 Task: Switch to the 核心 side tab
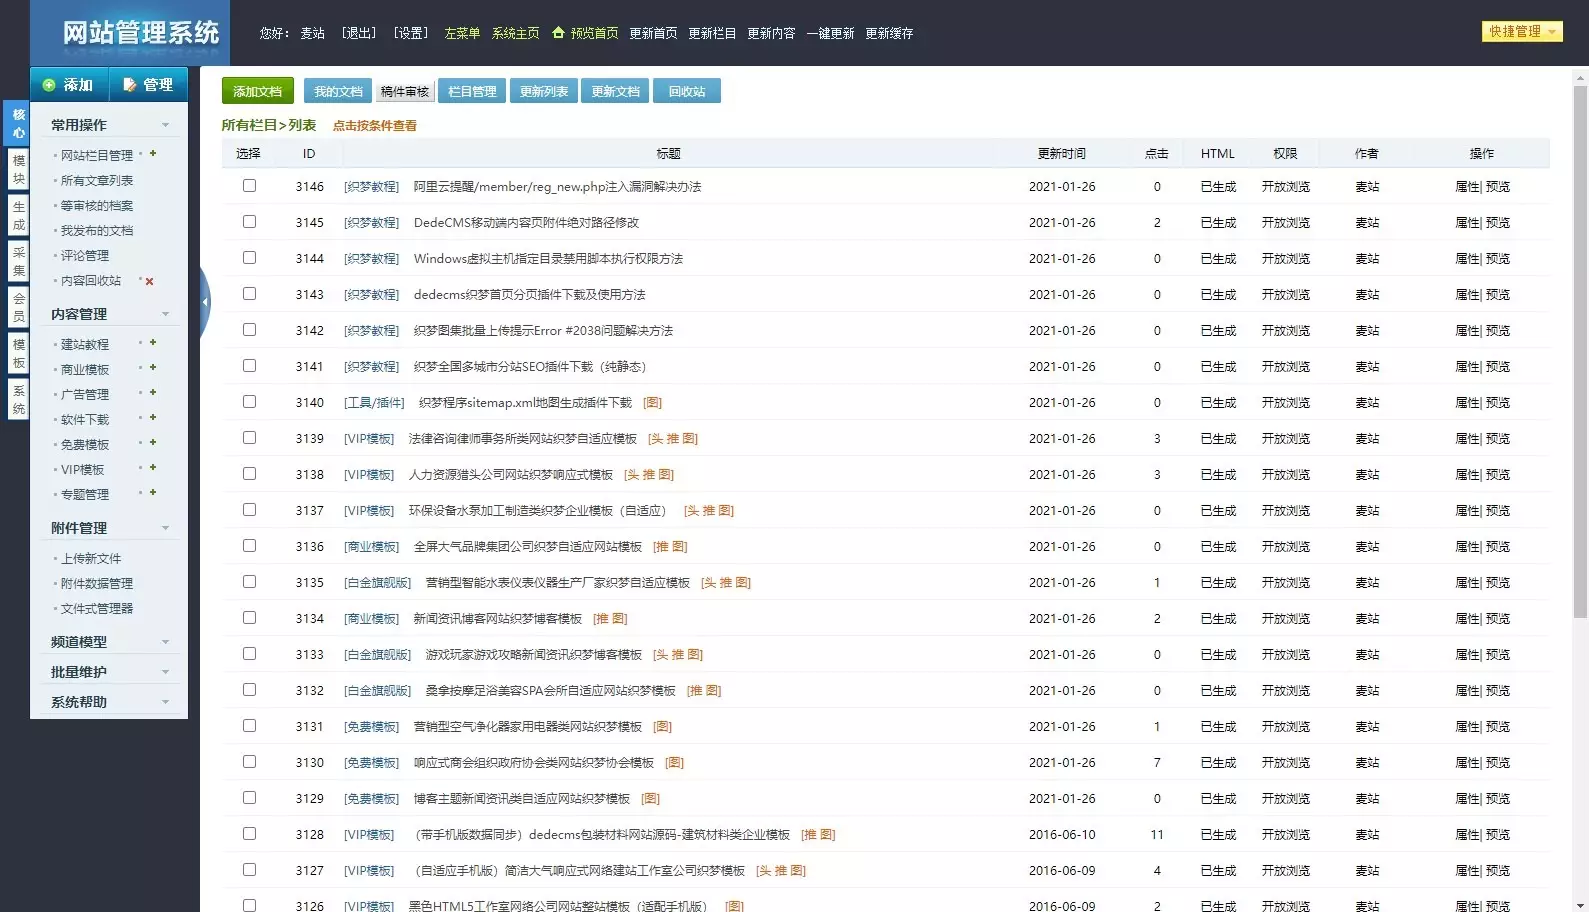(x=18, y=123)
